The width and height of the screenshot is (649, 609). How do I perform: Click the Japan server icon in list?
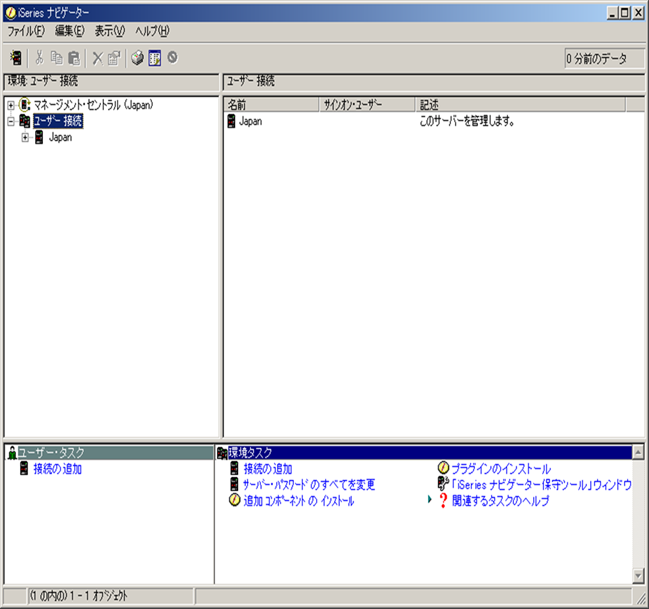pos(231,121)
